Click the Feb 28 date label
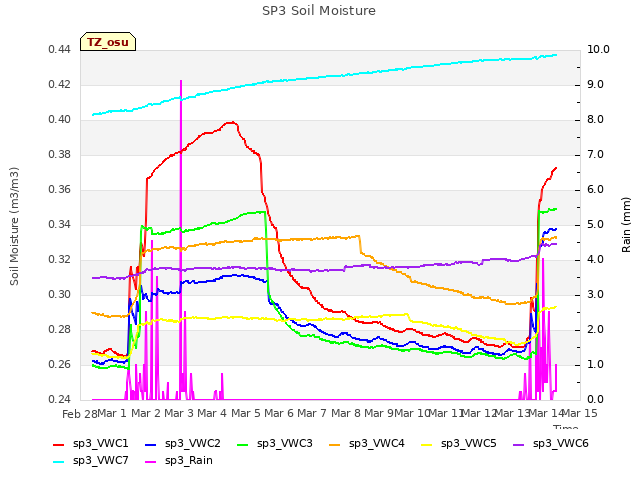Screen dimensions: 640x480 pos(80,414)
